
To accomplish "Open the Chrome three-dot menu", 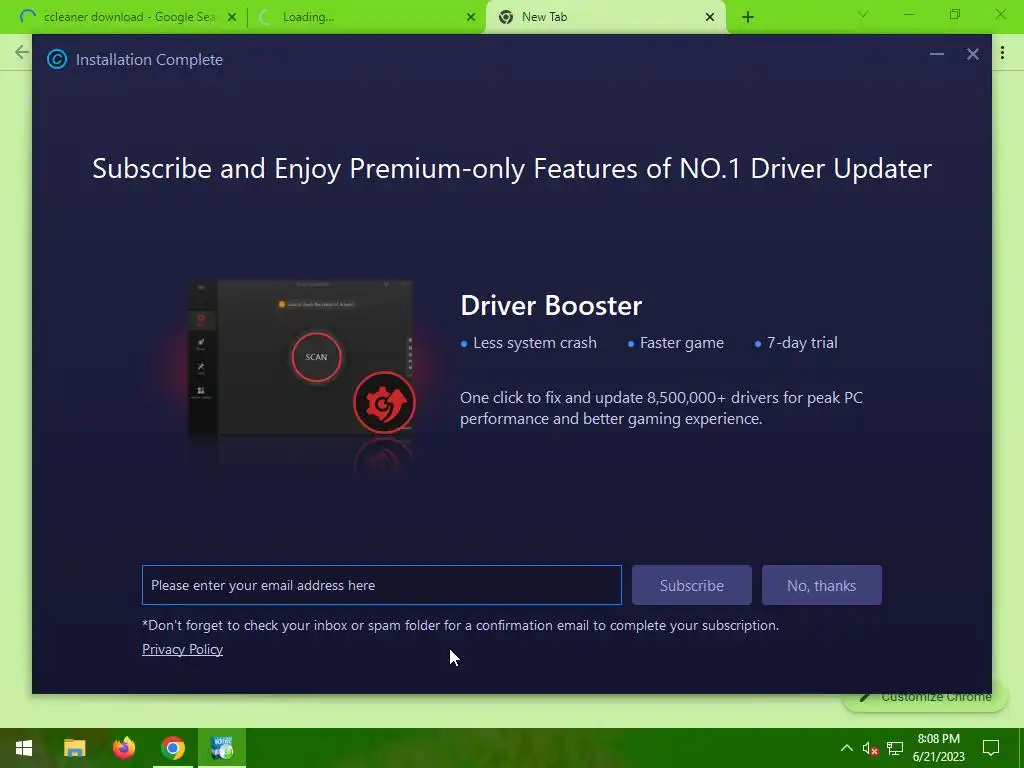I will [x=1002, y=53].
